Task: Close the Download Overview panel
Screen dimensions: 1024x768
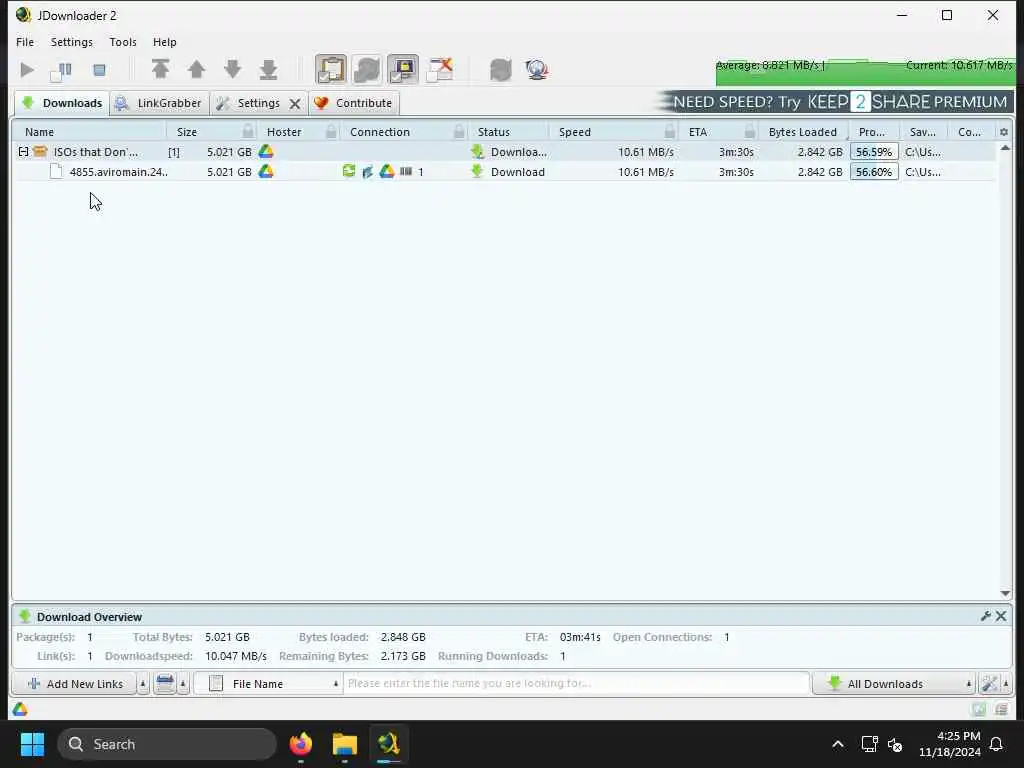Action: coord(1001,616)
